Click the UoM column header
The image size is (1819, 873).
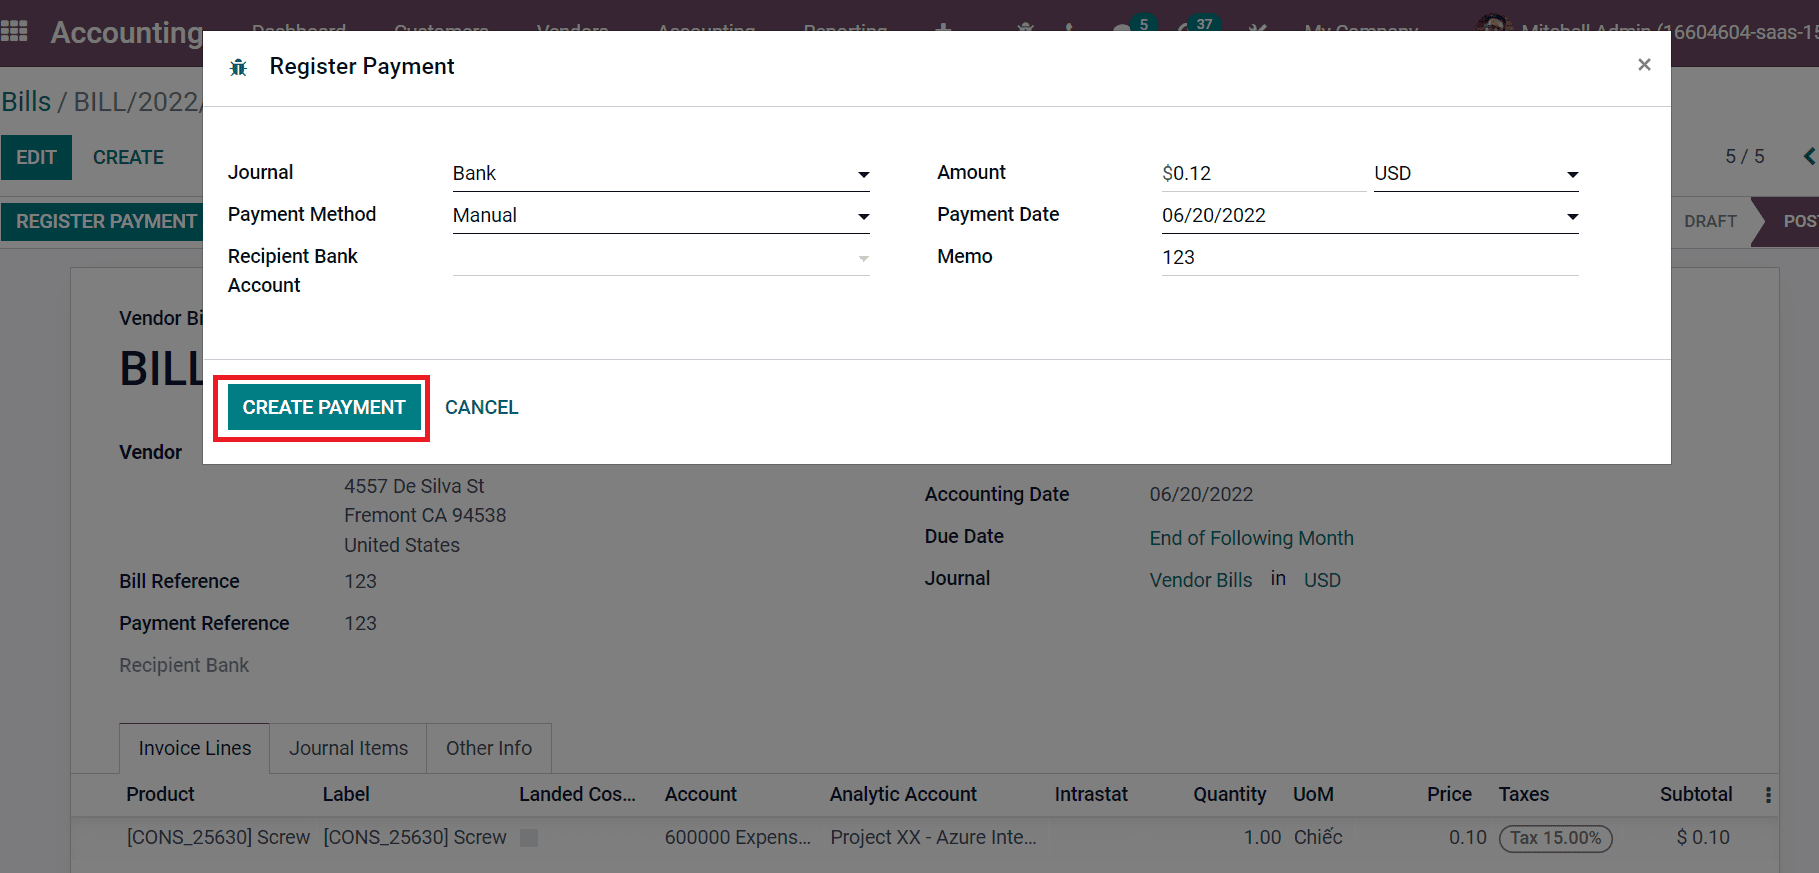pos(1313,794)
